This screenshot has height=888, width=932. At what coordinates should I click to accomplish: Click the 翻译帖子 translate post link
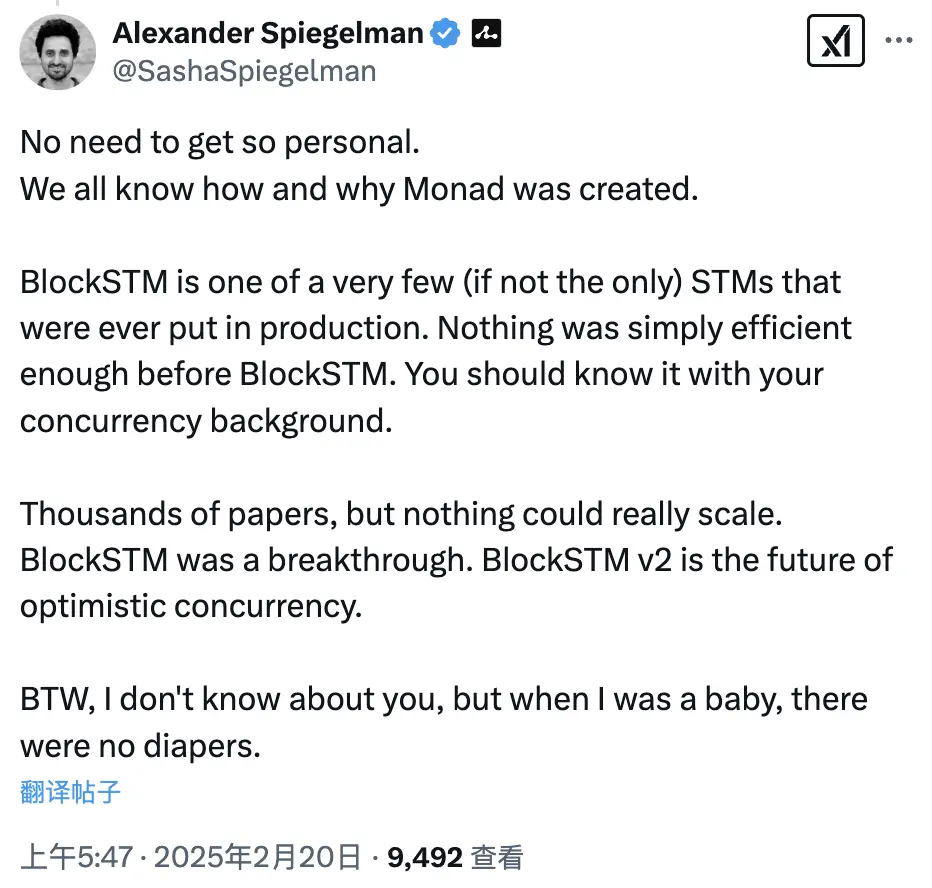70,793
